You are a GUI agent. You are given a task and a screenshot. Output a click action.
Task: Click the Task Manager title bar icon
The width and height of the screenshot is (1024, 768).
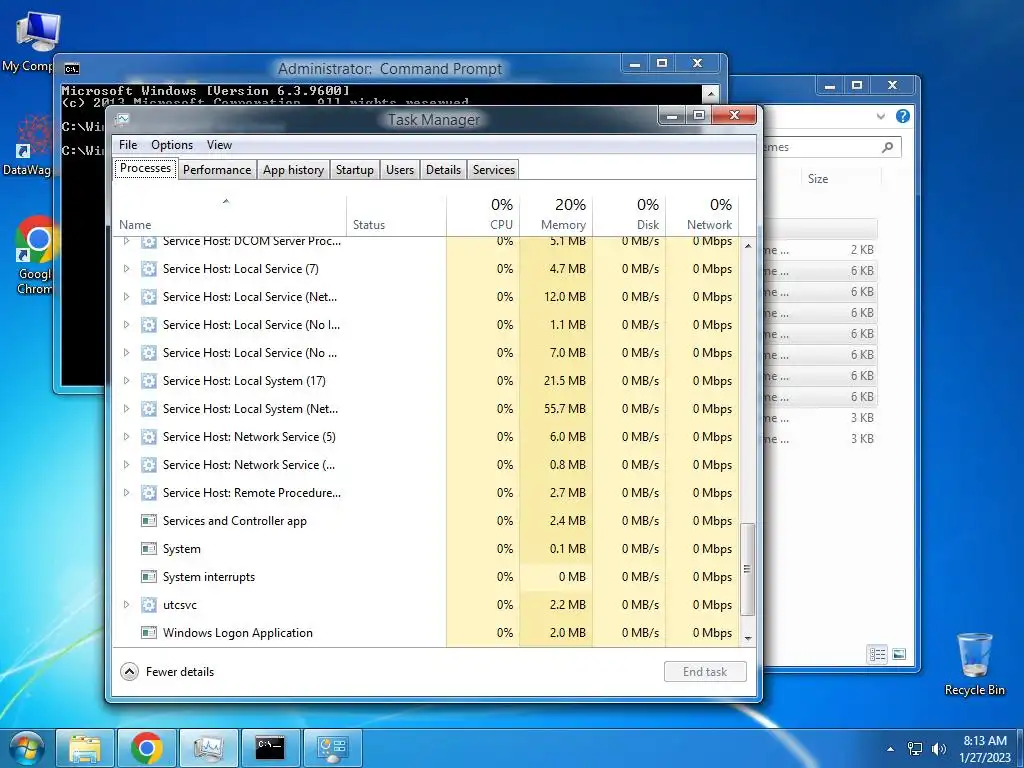(x=122, y=119)
